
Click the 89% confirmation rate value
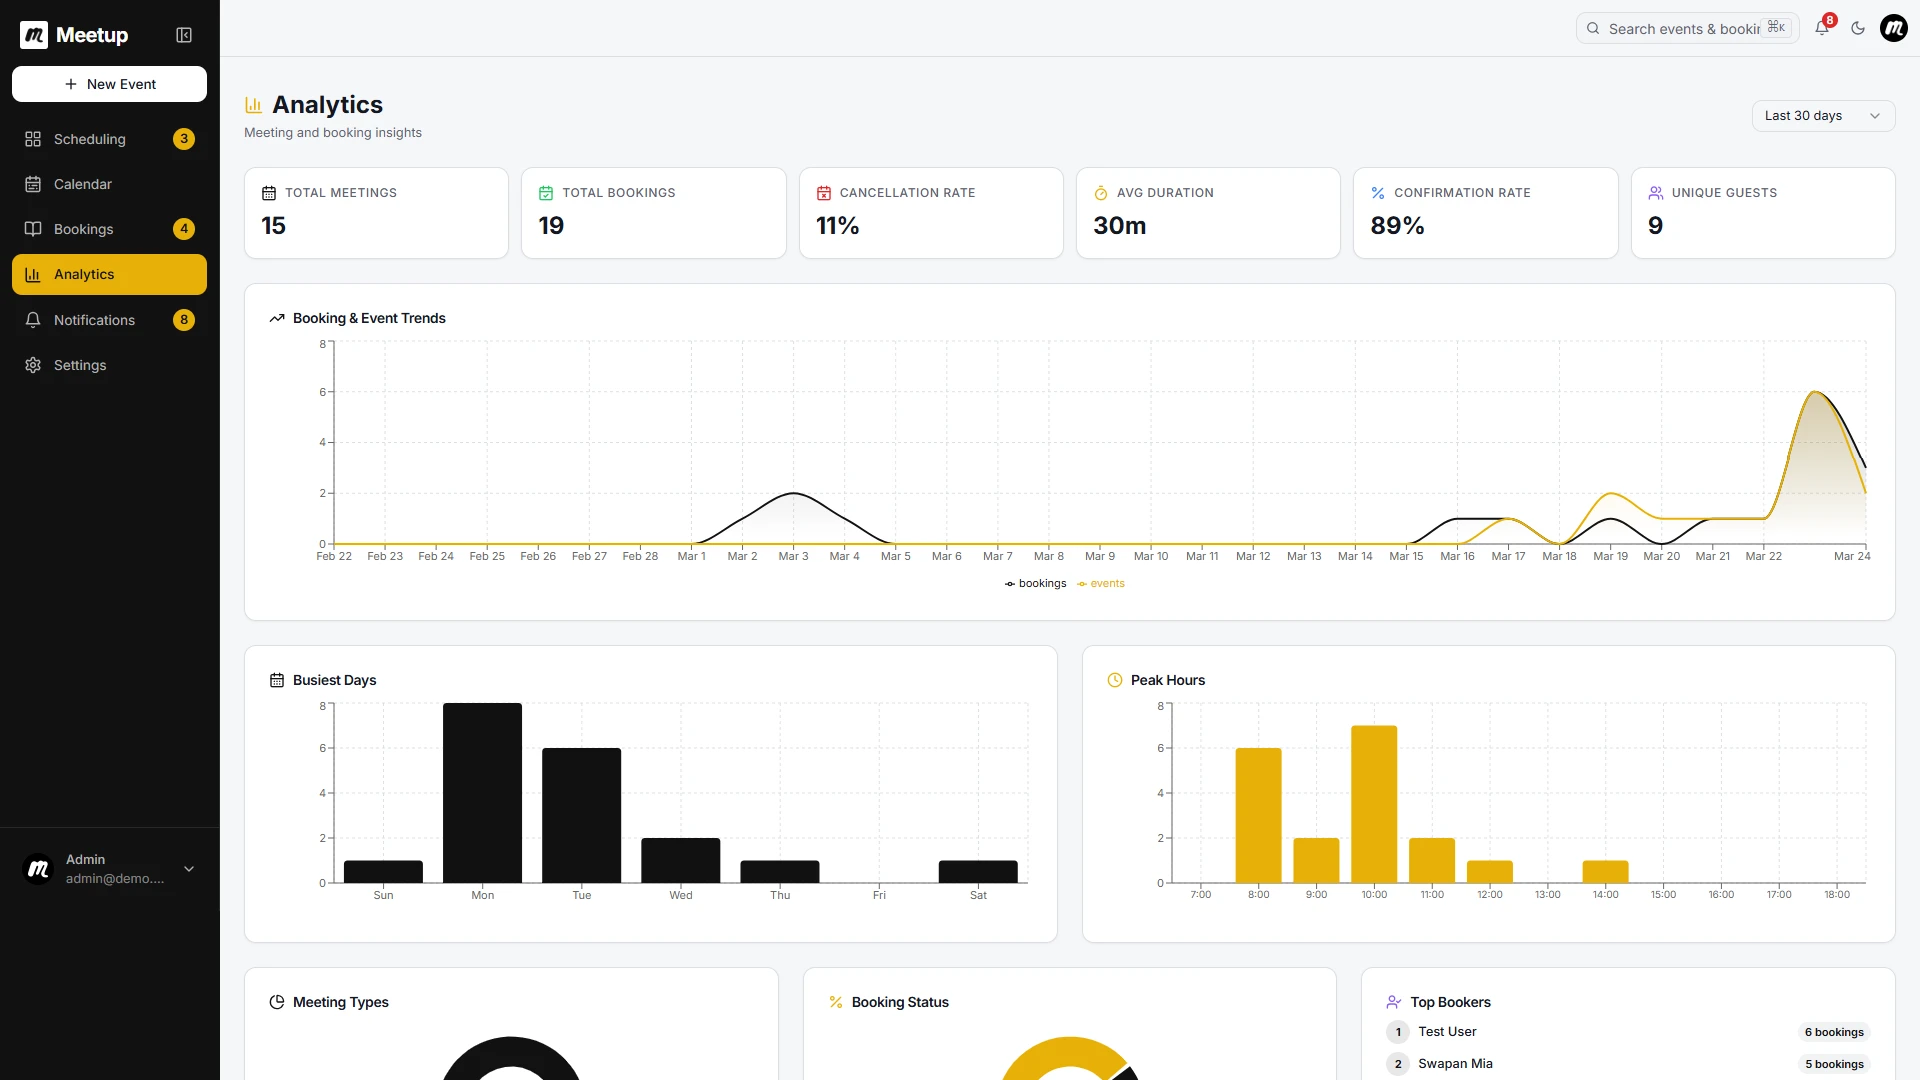(x=1397, y=226)
